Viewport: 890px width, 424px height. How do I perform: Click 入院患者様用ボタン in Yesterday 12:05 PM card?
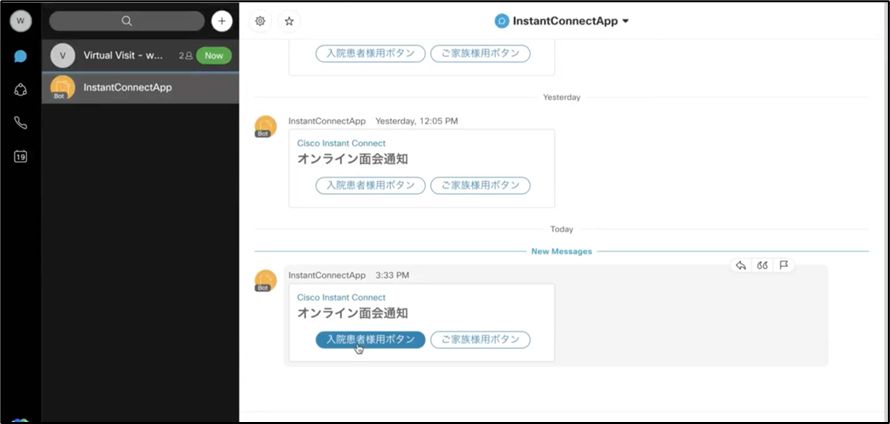370,186
